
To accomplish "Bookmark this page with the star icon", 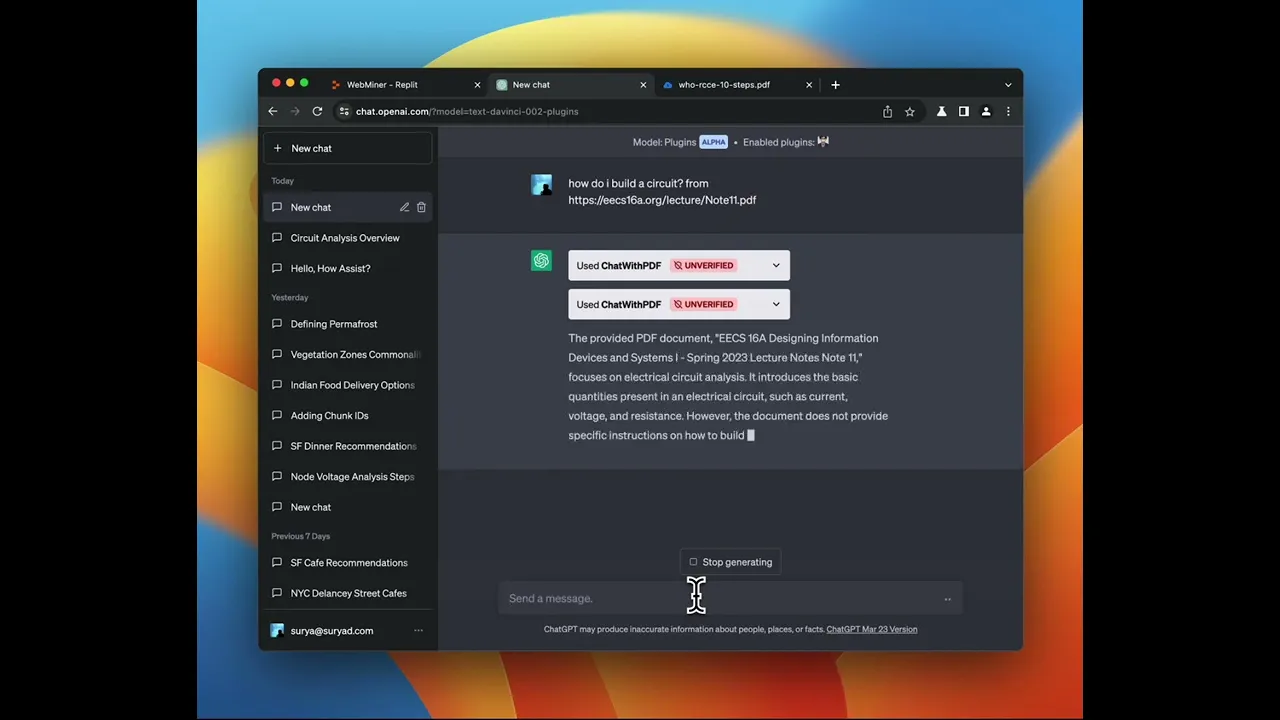I will 910,112.
